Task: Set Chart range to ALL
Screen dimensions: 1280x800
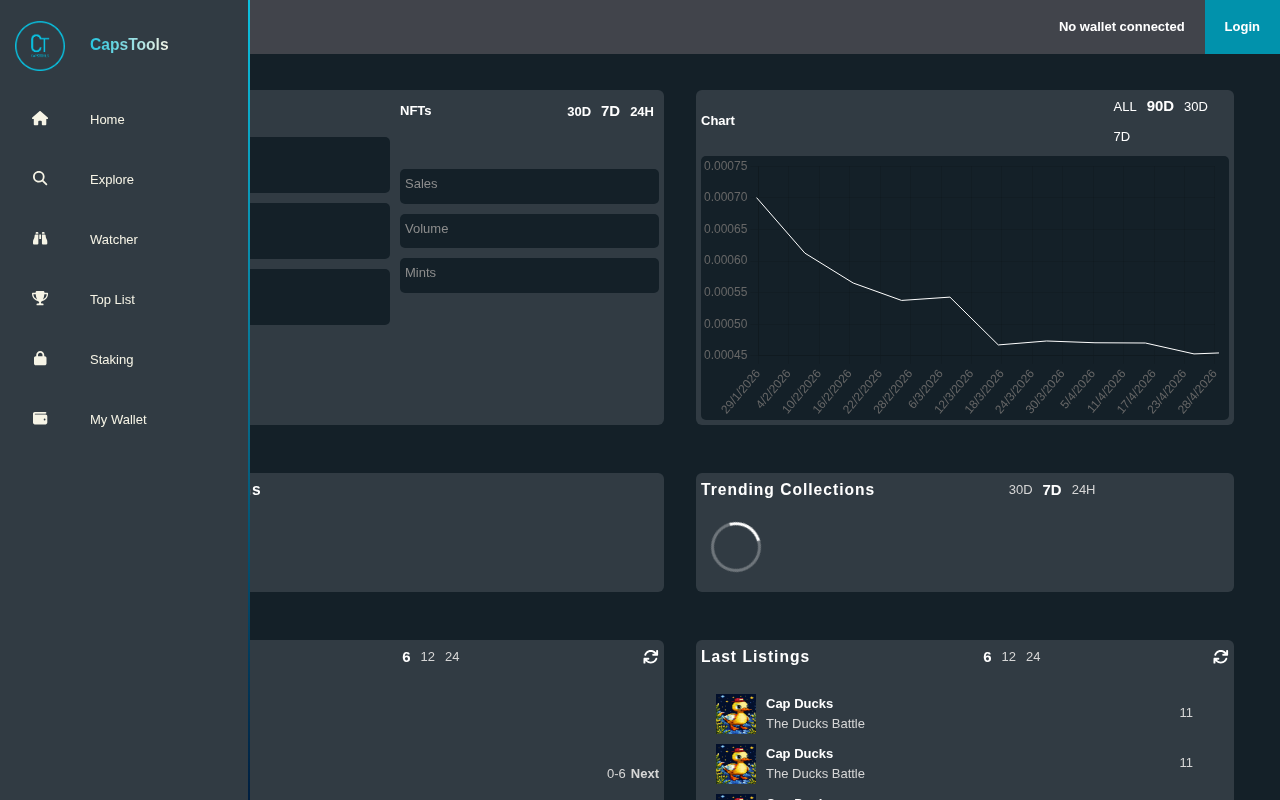Action: 1125,106
